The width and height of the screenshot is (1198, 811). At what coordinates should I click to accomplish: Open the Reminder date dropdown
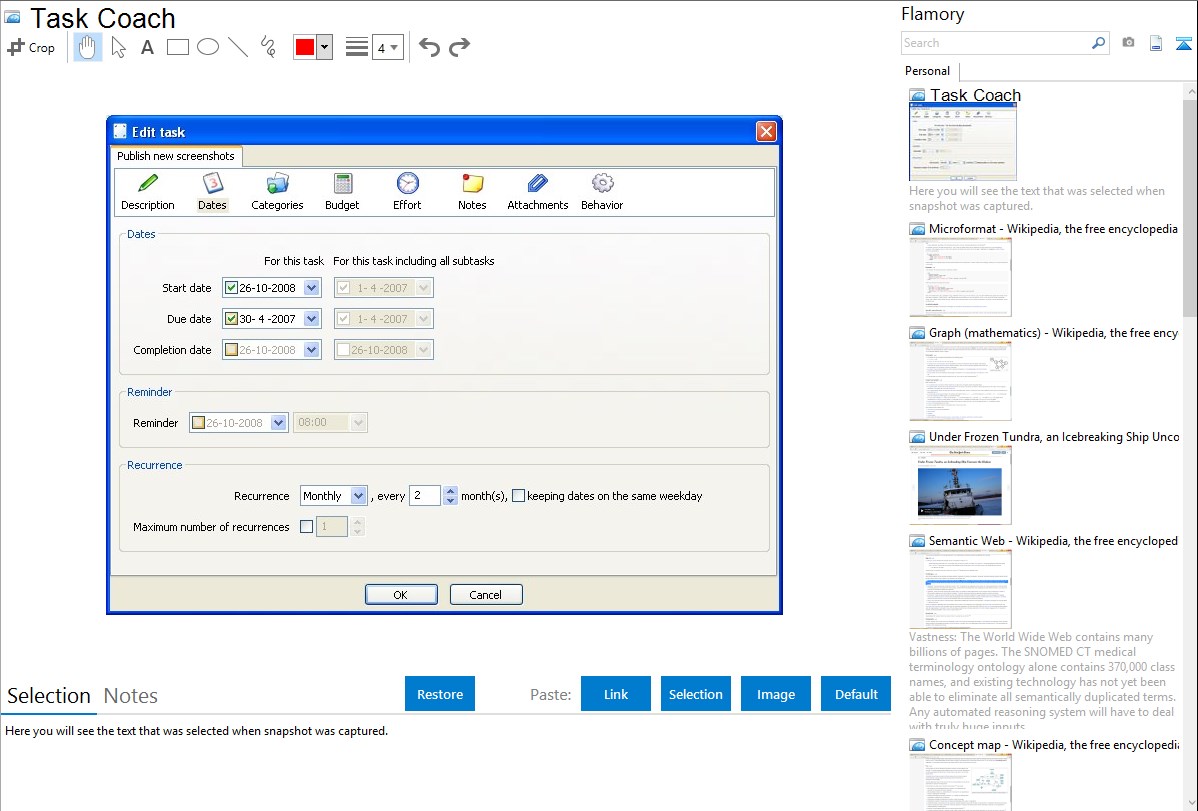pos(279,423)
